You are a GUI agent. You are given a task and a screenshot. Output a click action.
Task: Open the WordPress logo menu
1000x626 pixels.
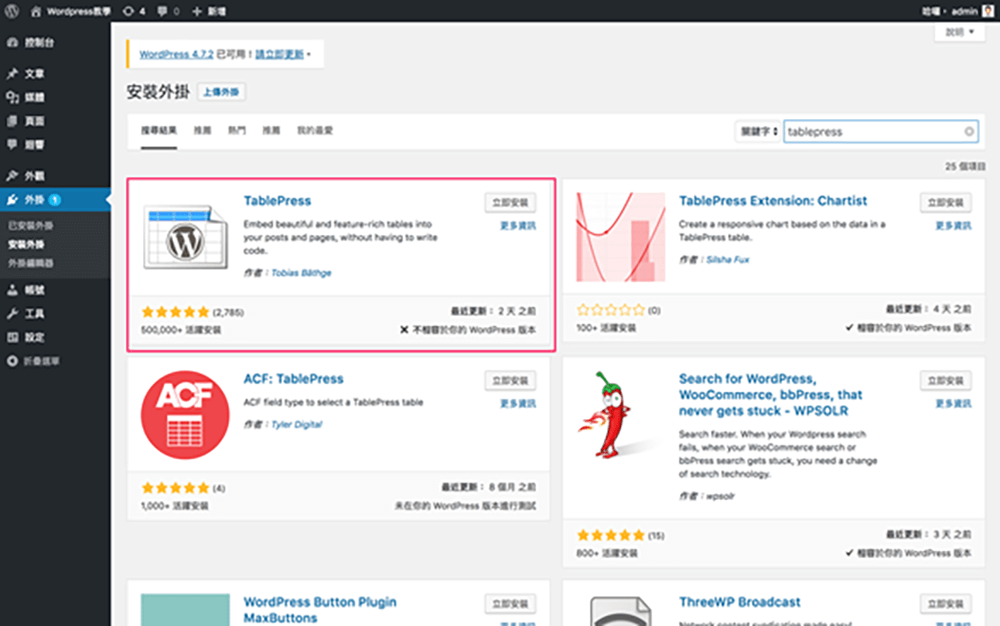[x=11, y=11]
